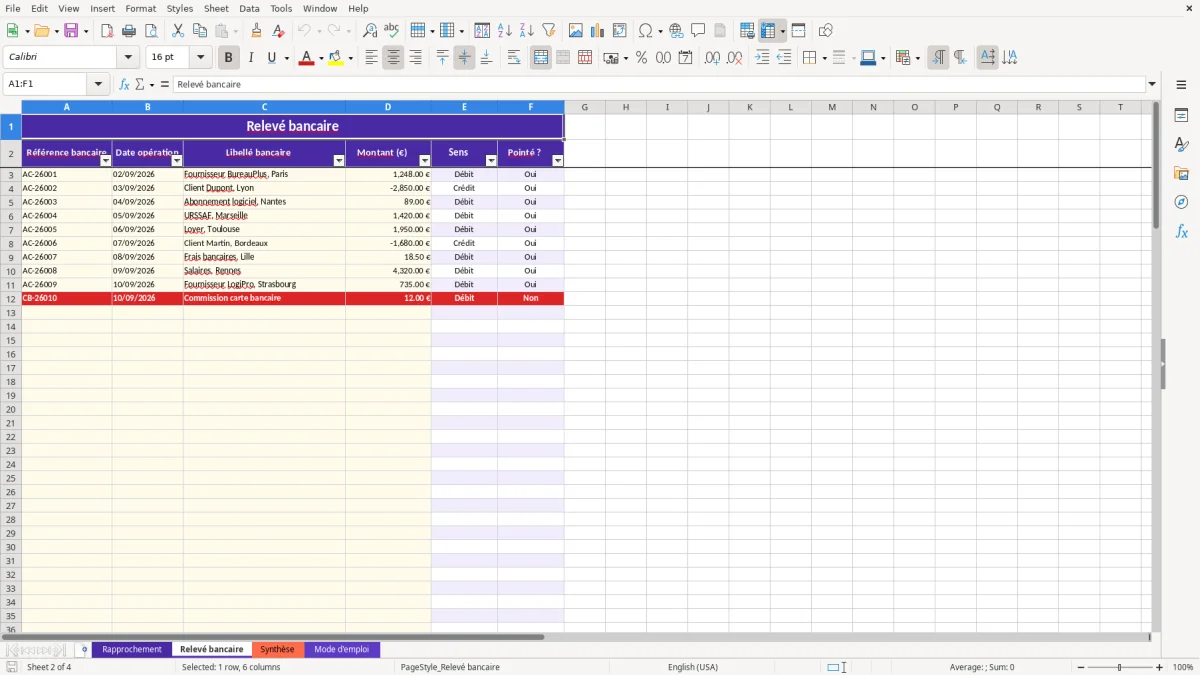Click the Add Decimal Place icon
The image size is (1200, 675).
tap(712, 58)
